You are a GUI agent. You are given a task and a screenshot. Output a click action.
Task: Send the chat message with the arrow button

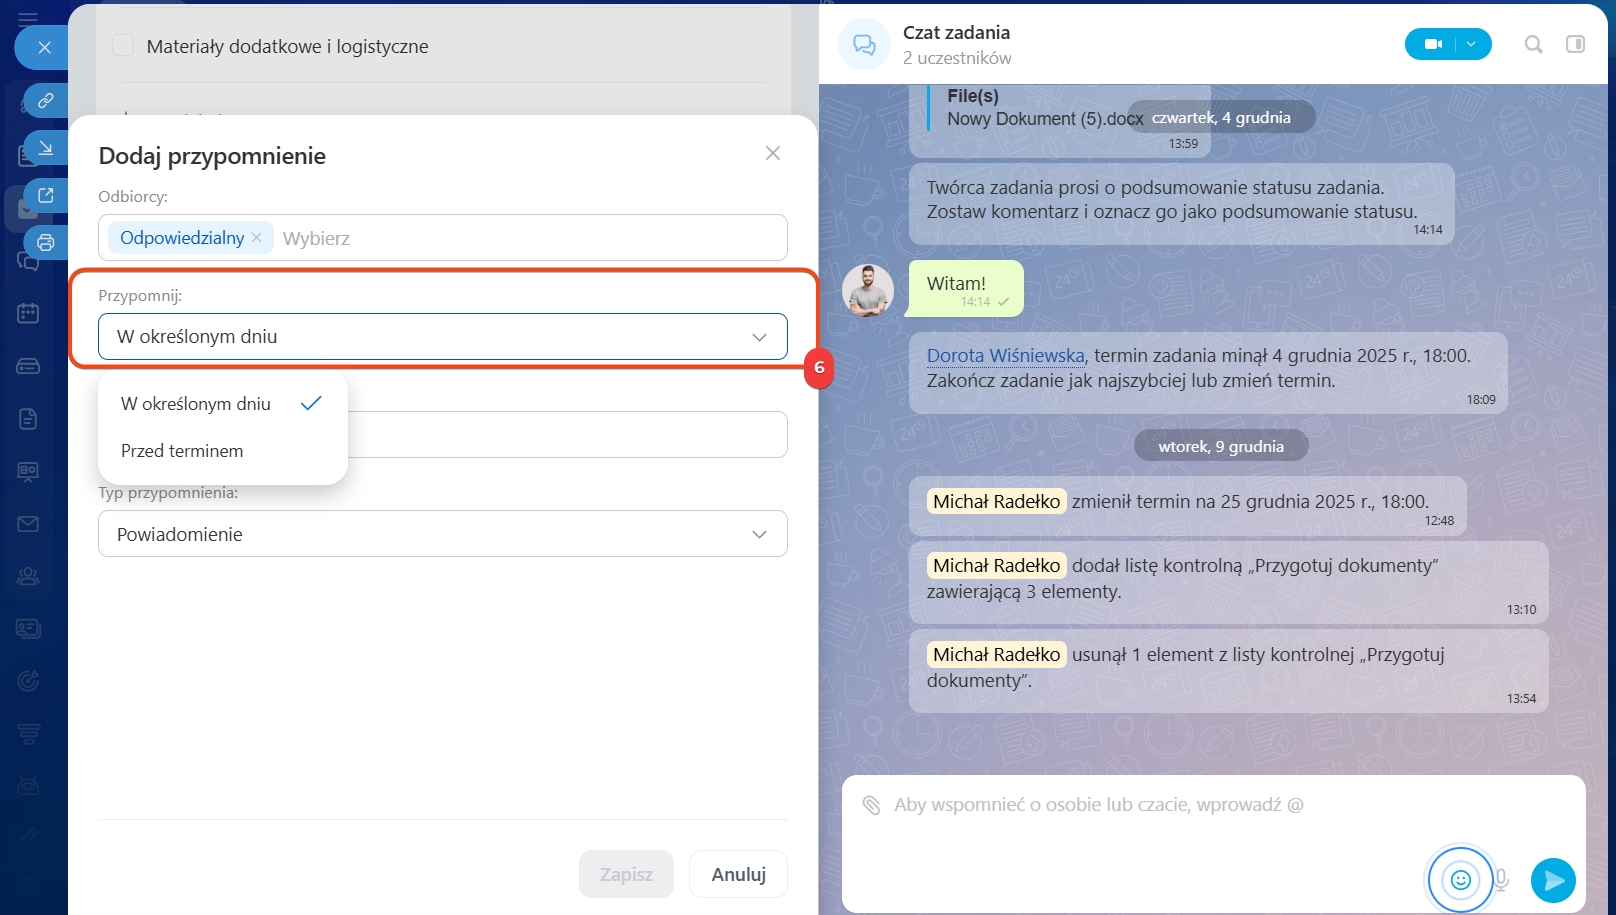point(1553,880)
